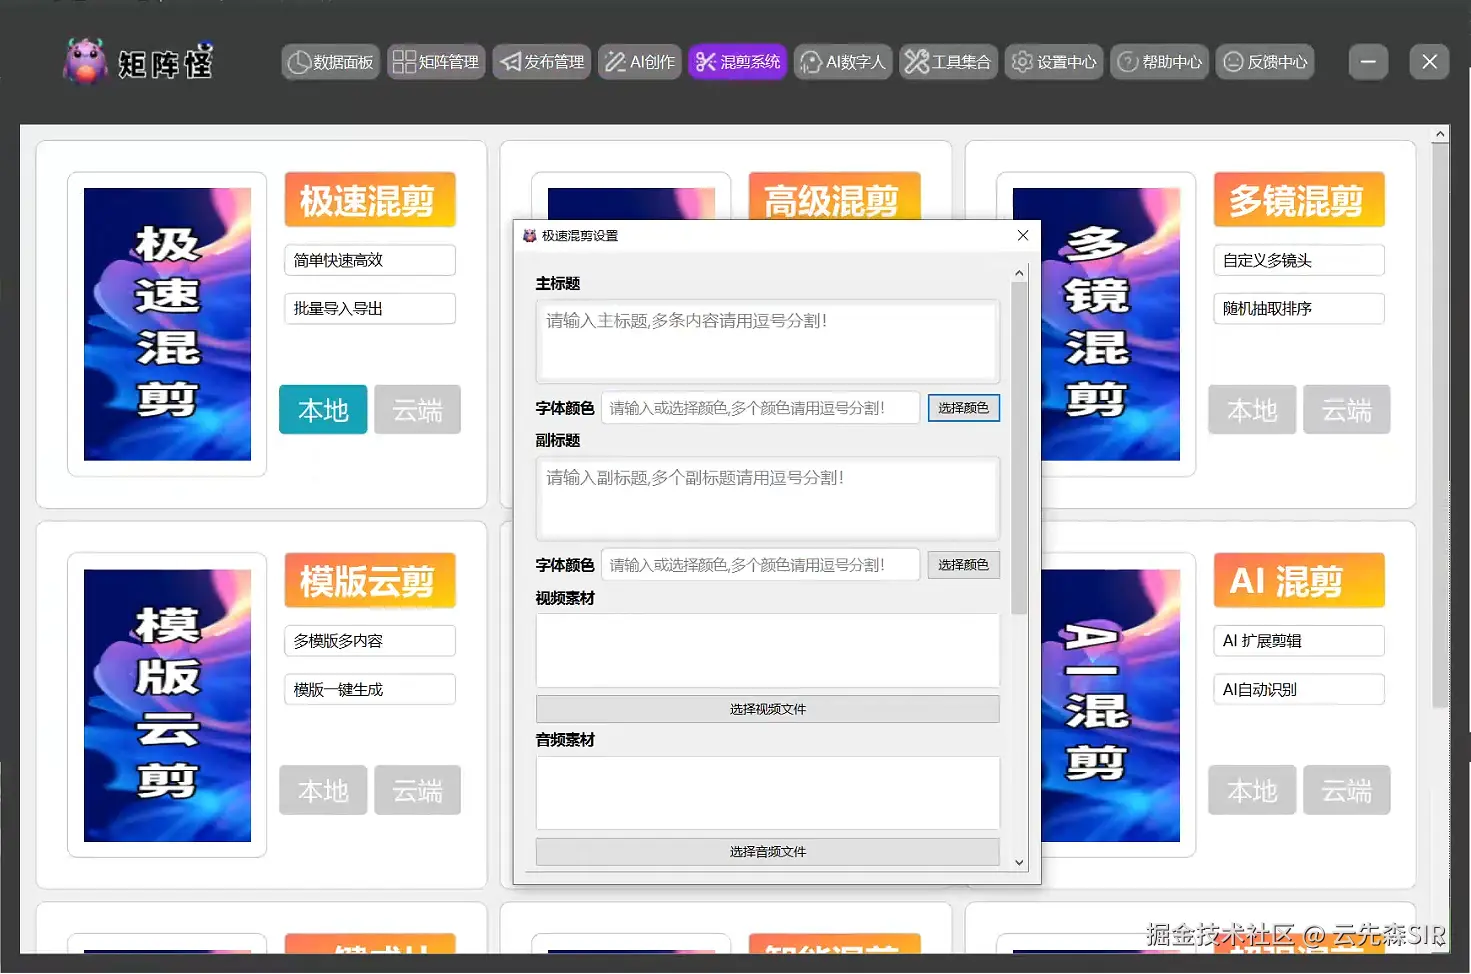Click the AI 混剪 orange title banner
Image resolution: width=1471 pixels, height=974 pixels.
point(1299,581)
